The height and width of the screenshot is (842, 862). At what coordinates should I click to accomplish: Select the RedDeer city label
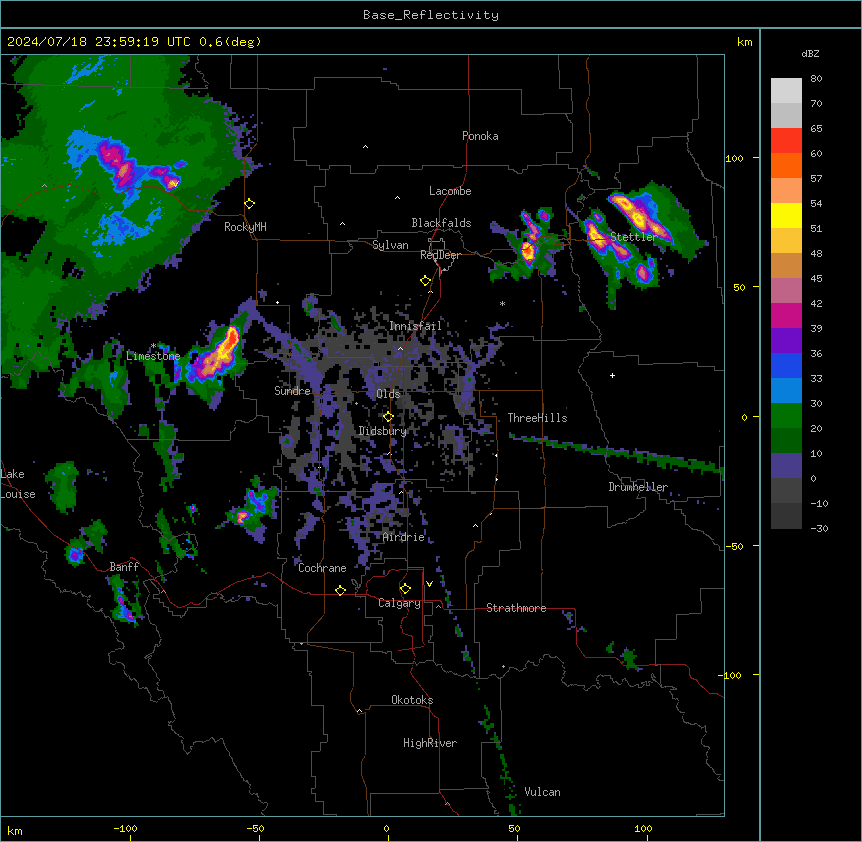(x=440, y=255)
